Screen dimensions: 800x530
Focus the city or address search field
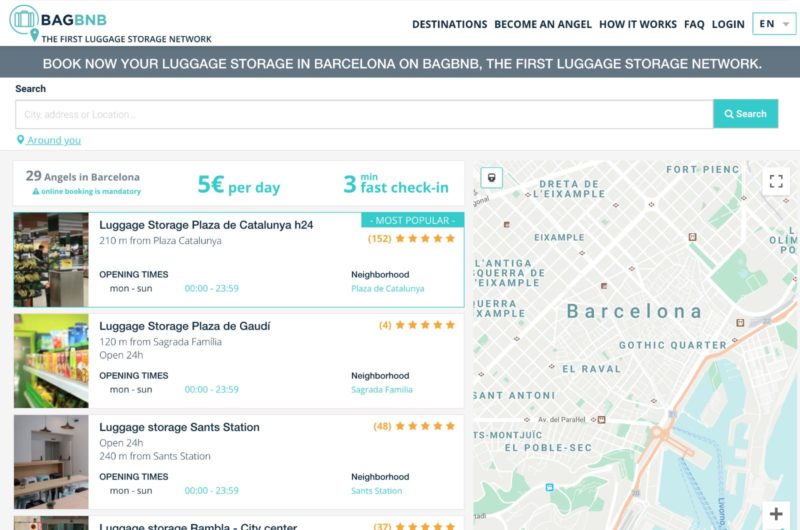tap(364, 114)
